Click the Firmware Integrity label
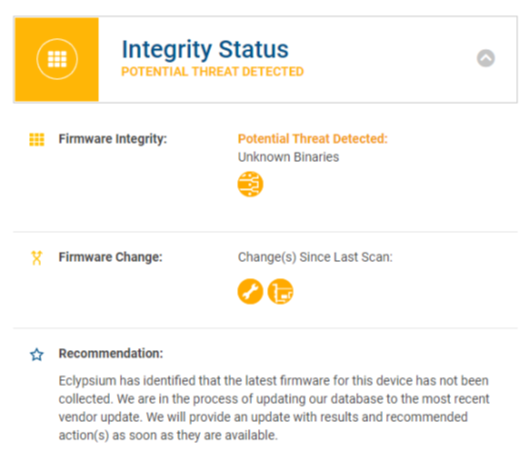Screen dimensions: 531x472 pyautogui.click(x=113, y=139)
